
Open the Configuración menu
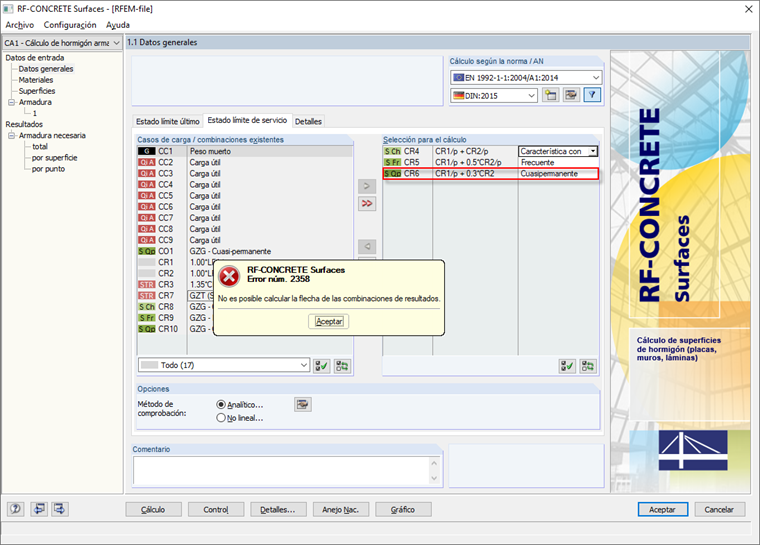(70, 25)
